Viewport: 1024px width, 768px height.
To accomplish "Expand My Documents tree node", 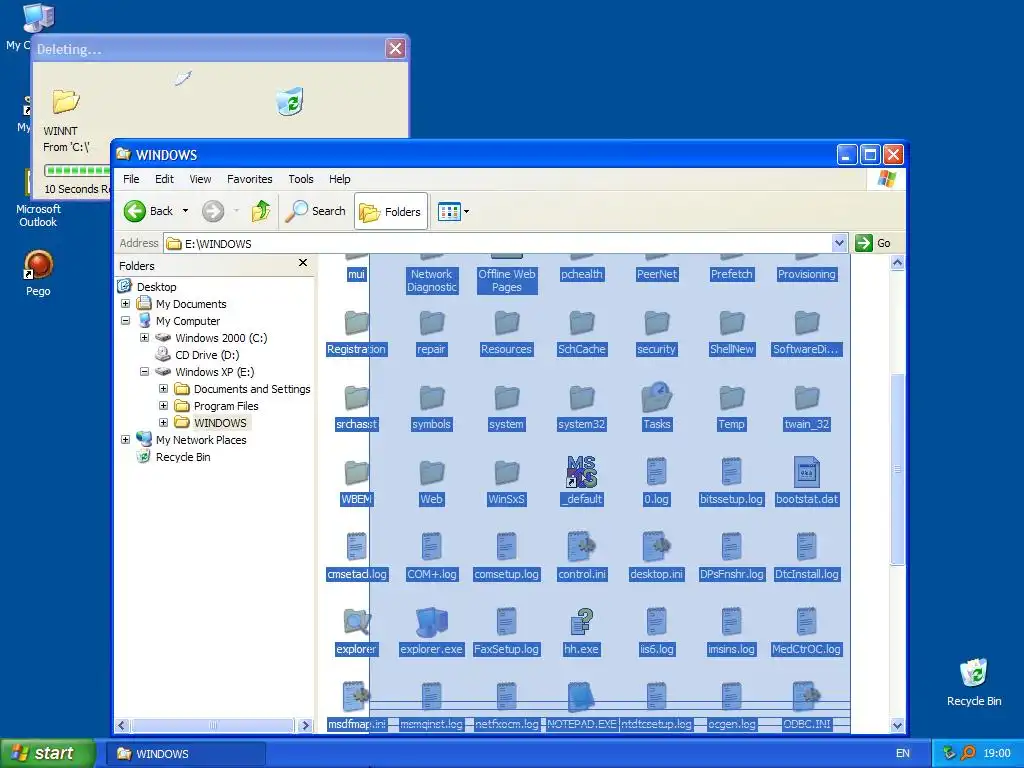I will point(125,304).
